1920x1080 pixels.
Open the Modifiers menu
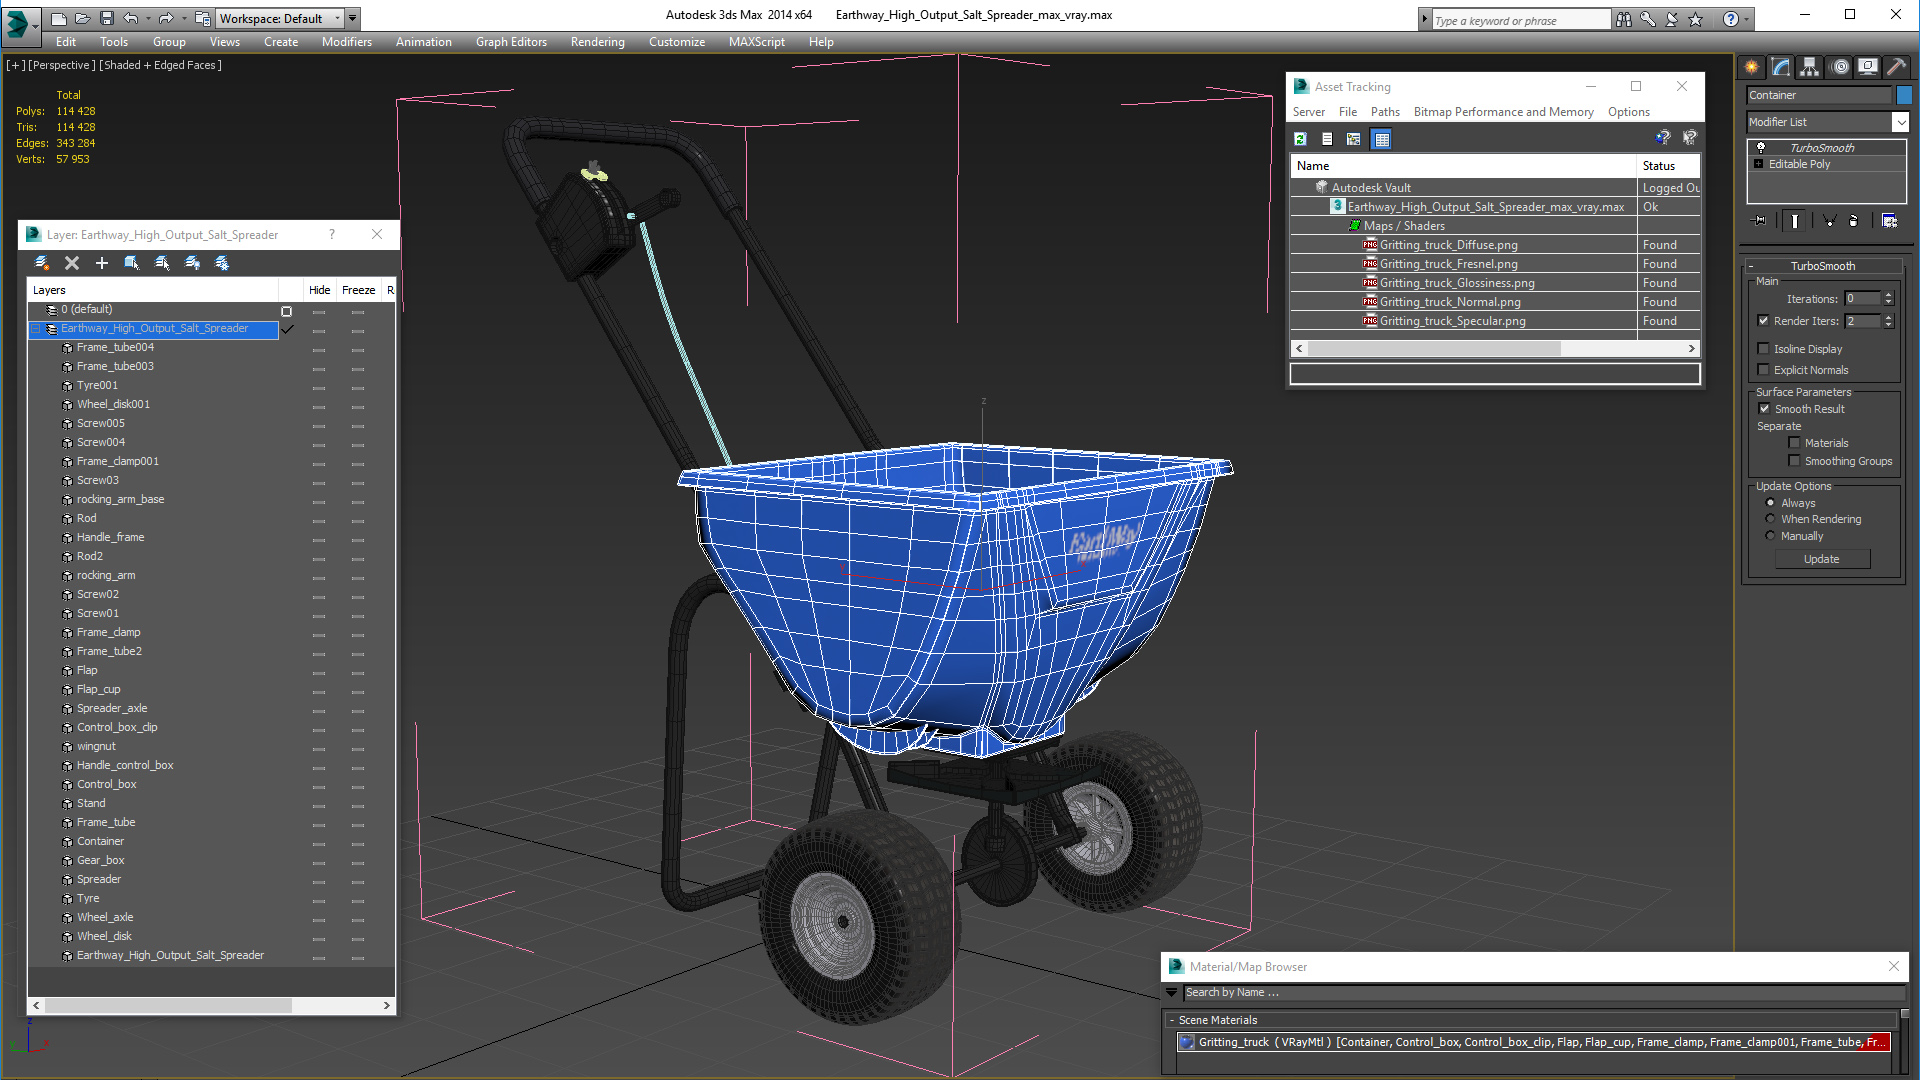click(345, 42)
